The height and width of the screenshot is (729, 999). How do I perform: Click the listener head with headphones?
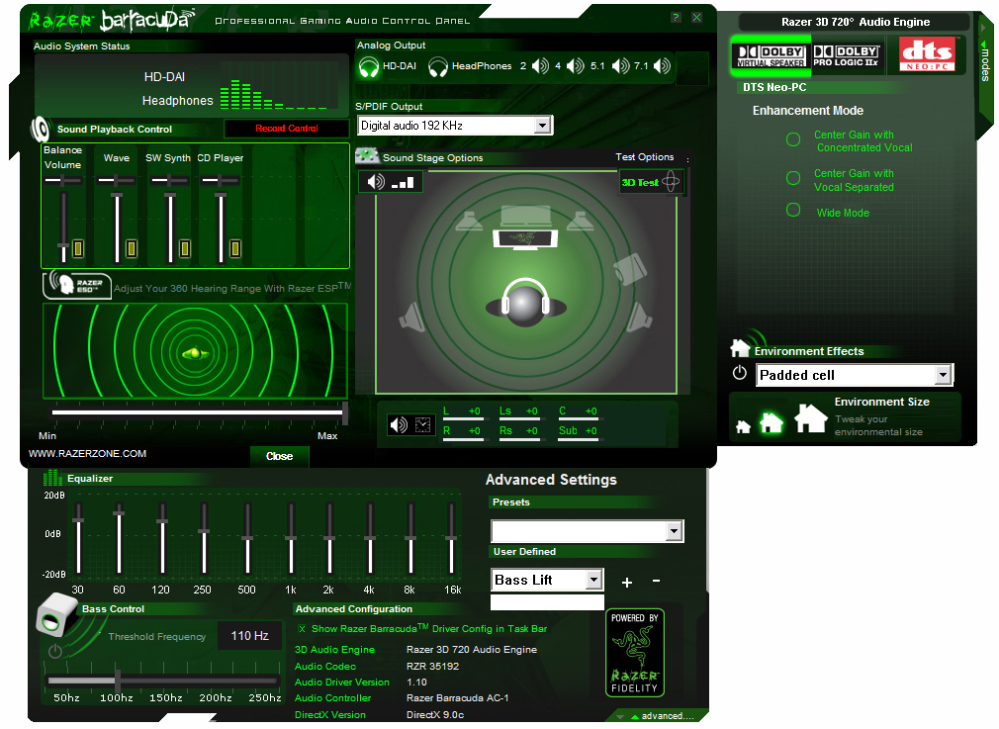pyautogui.click(x=526, y=303)
